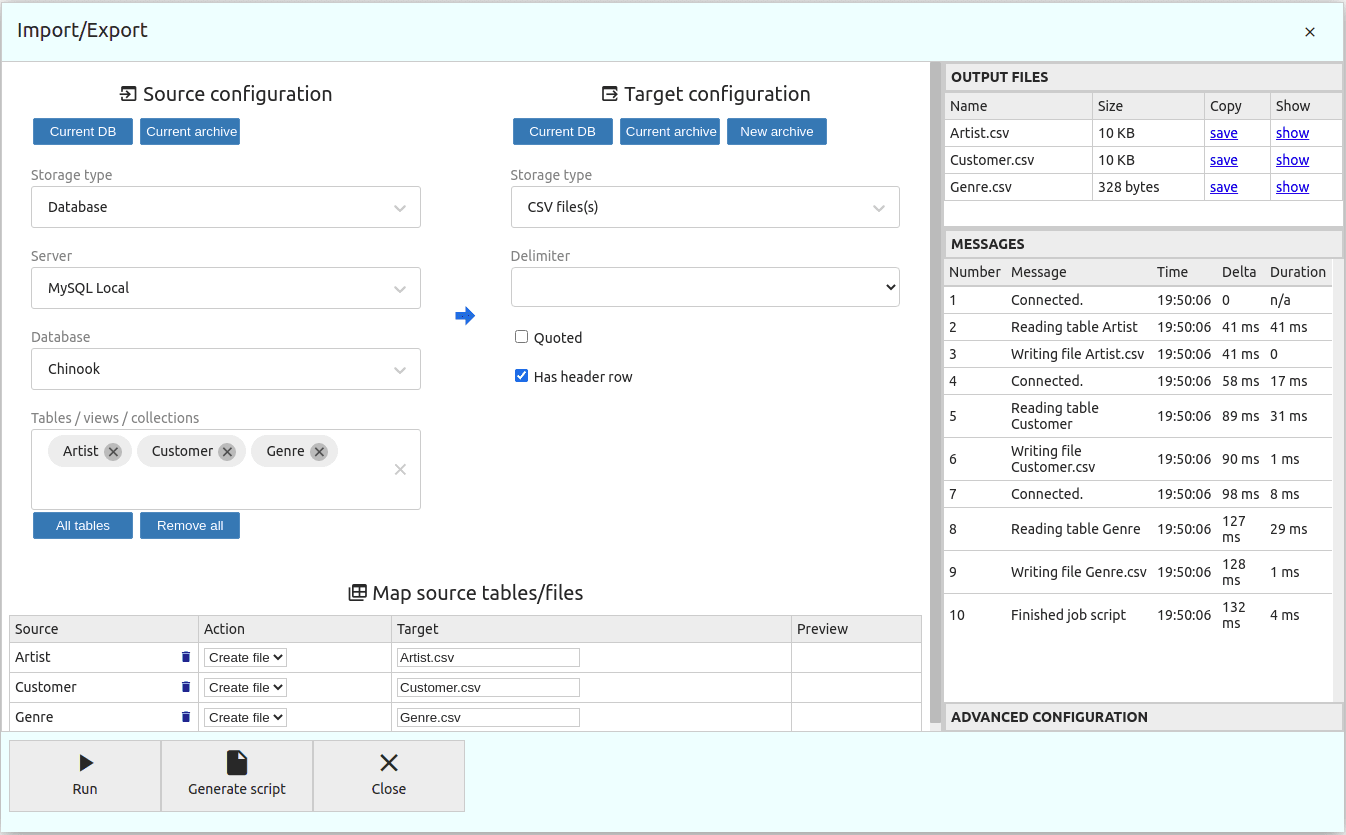
Task: Click the blue arrow between source and target
Action: coord(465,315)
